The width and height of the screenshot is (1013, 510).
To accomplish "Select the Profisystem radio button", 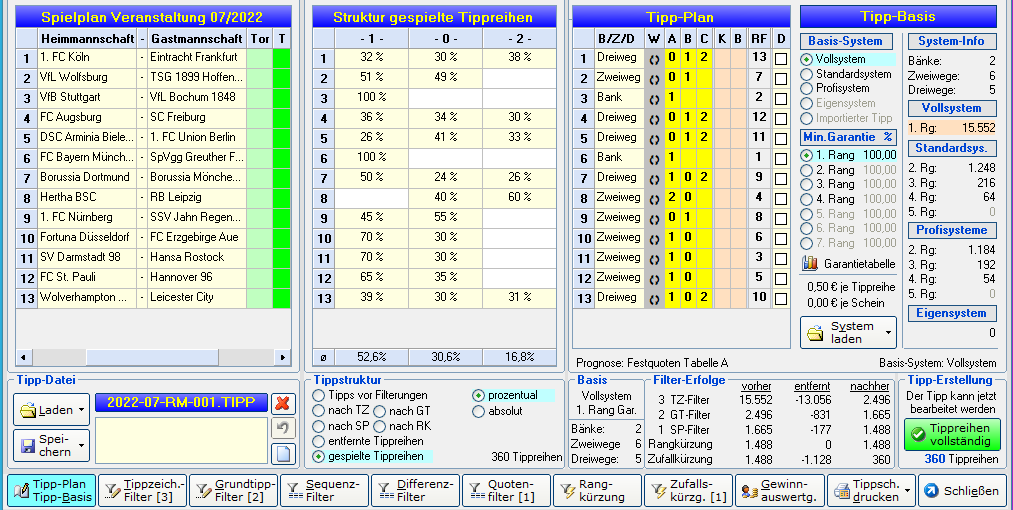I will pyautogui.click(x=807, y=88).
